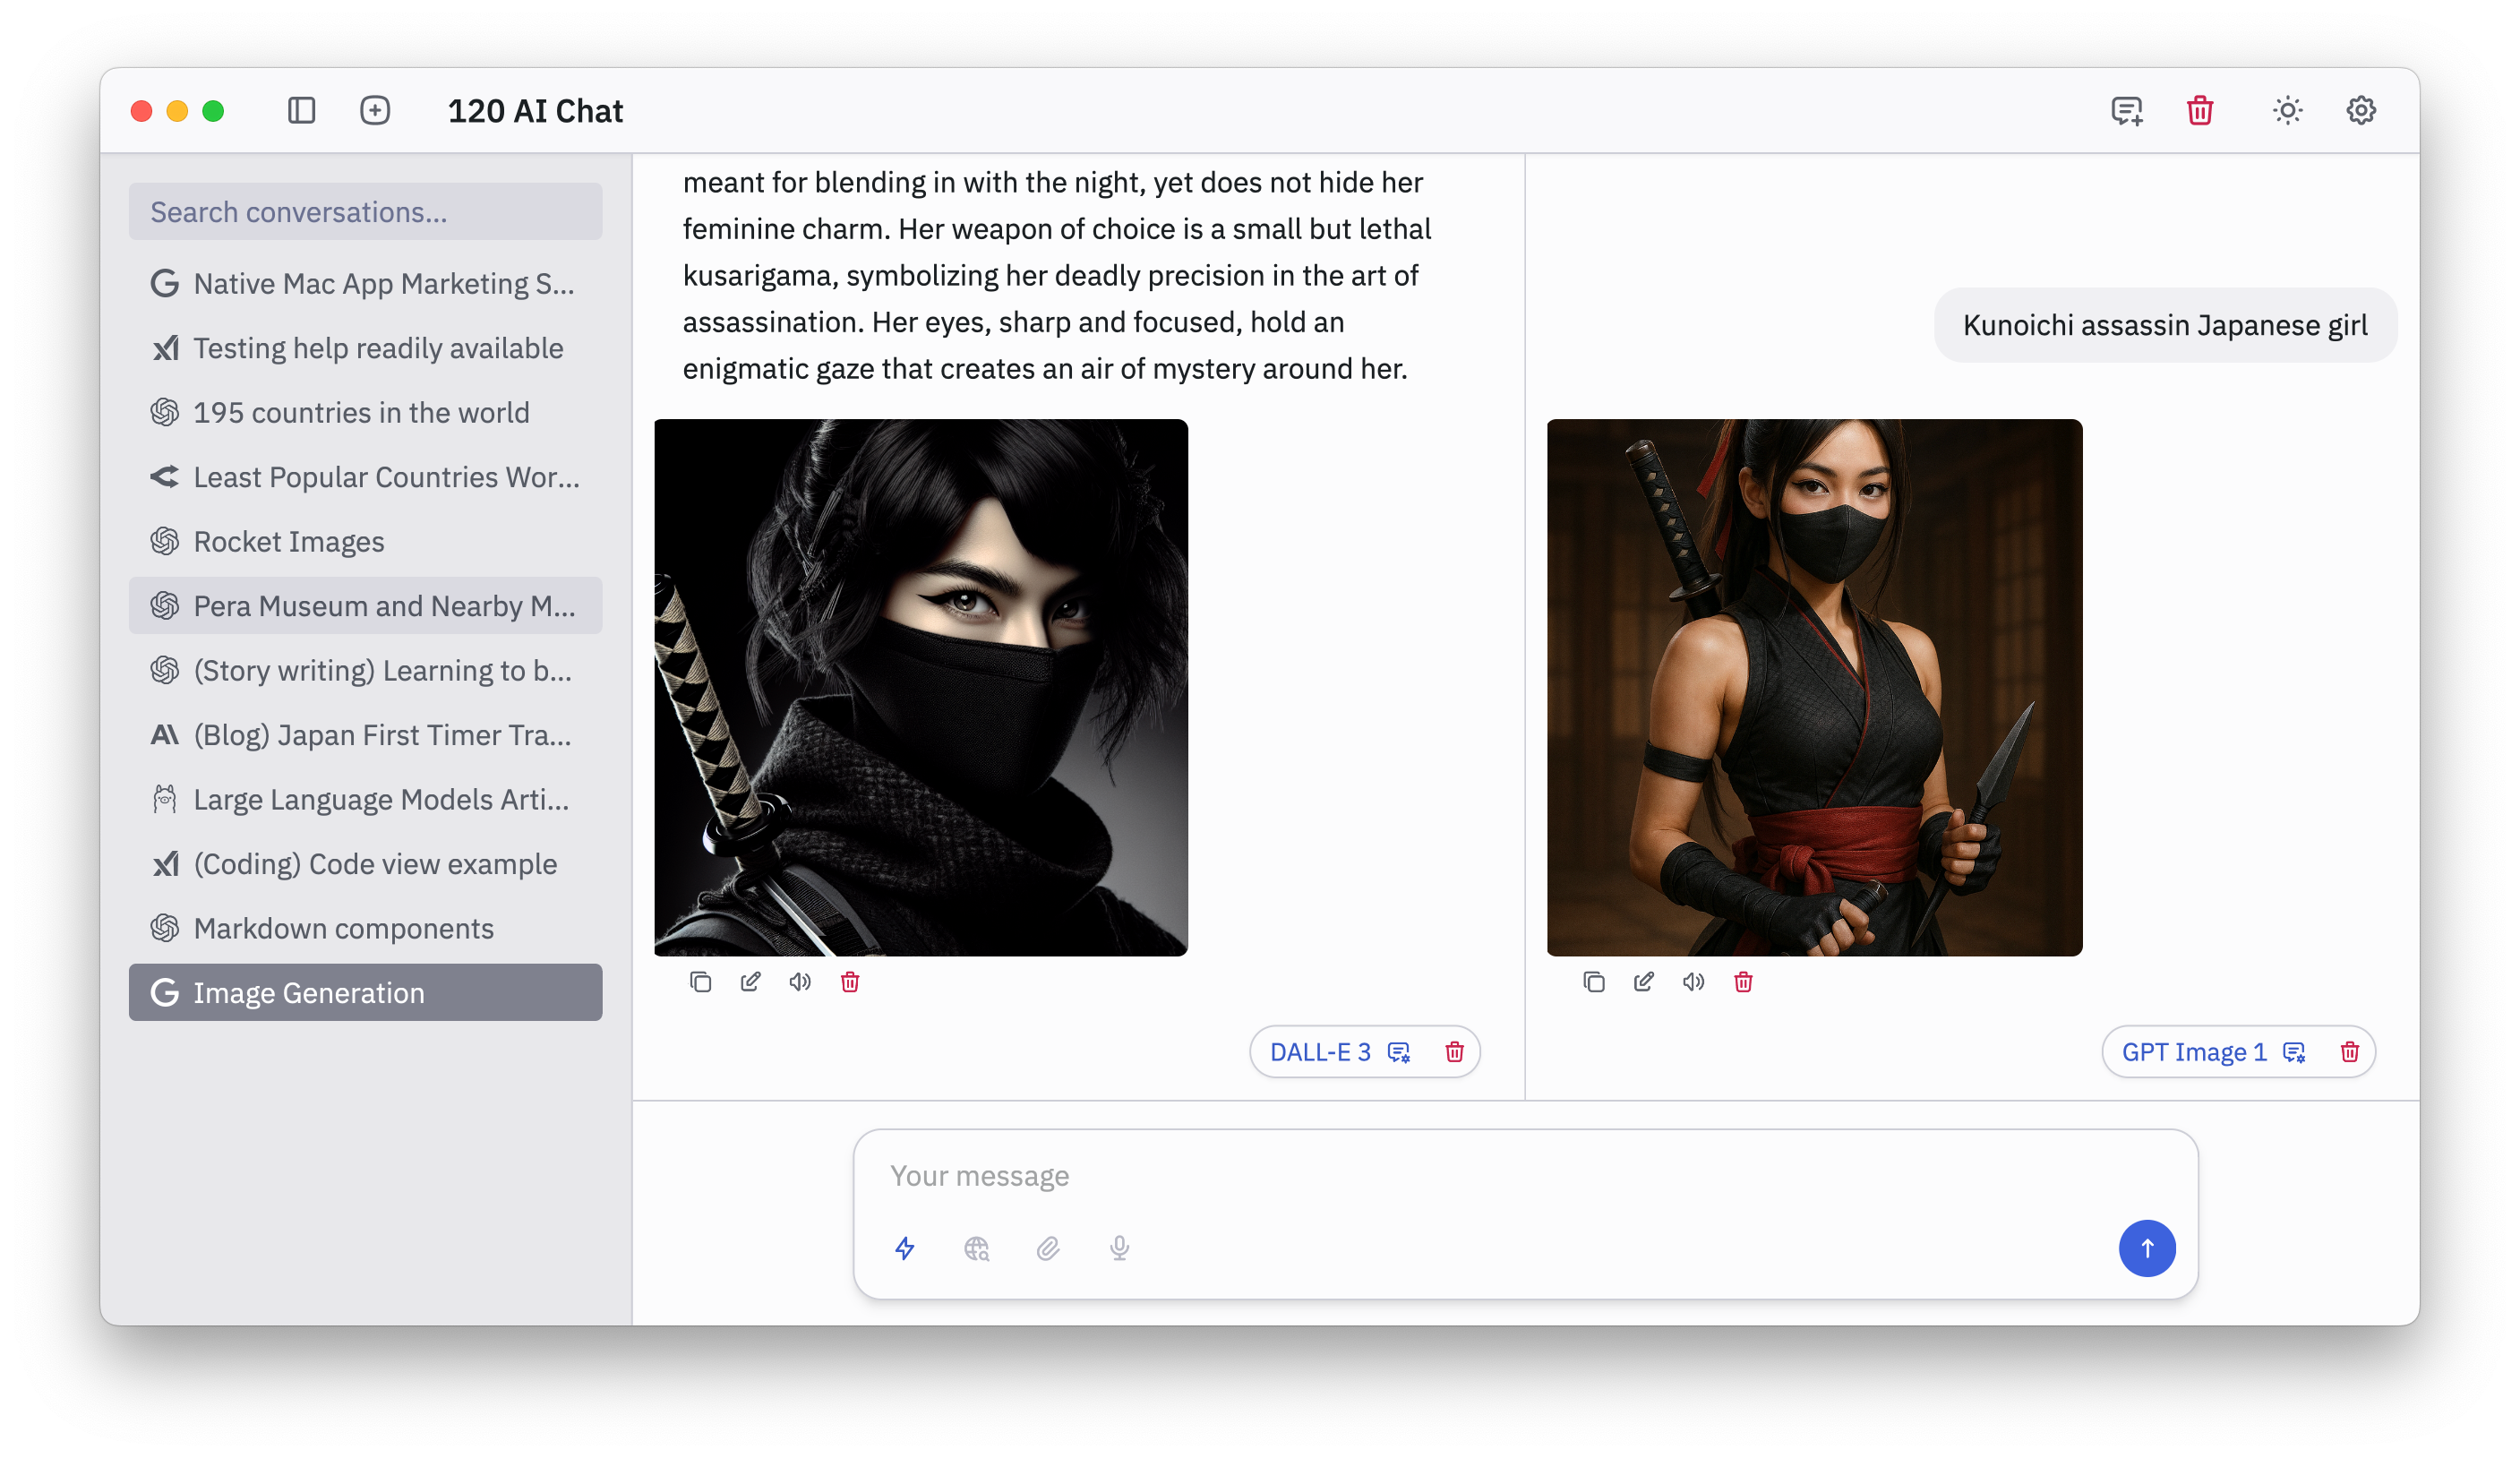The width and height of the screenshot is (2520, 1458).
Task: Edit the GPT Image 1 message
Action: tap(1643, 982)
